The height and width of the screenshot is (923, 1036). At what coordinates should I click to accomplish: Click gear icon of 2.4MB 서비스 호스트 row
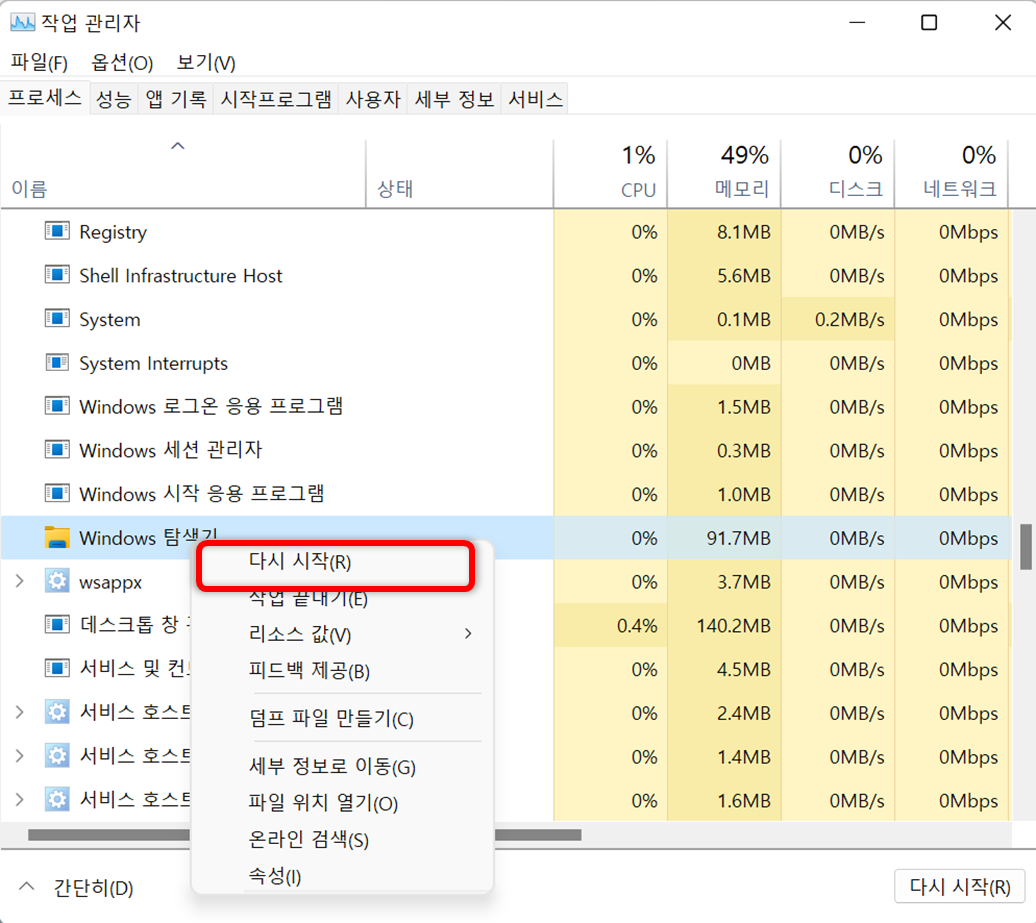[x=57, y=712]
